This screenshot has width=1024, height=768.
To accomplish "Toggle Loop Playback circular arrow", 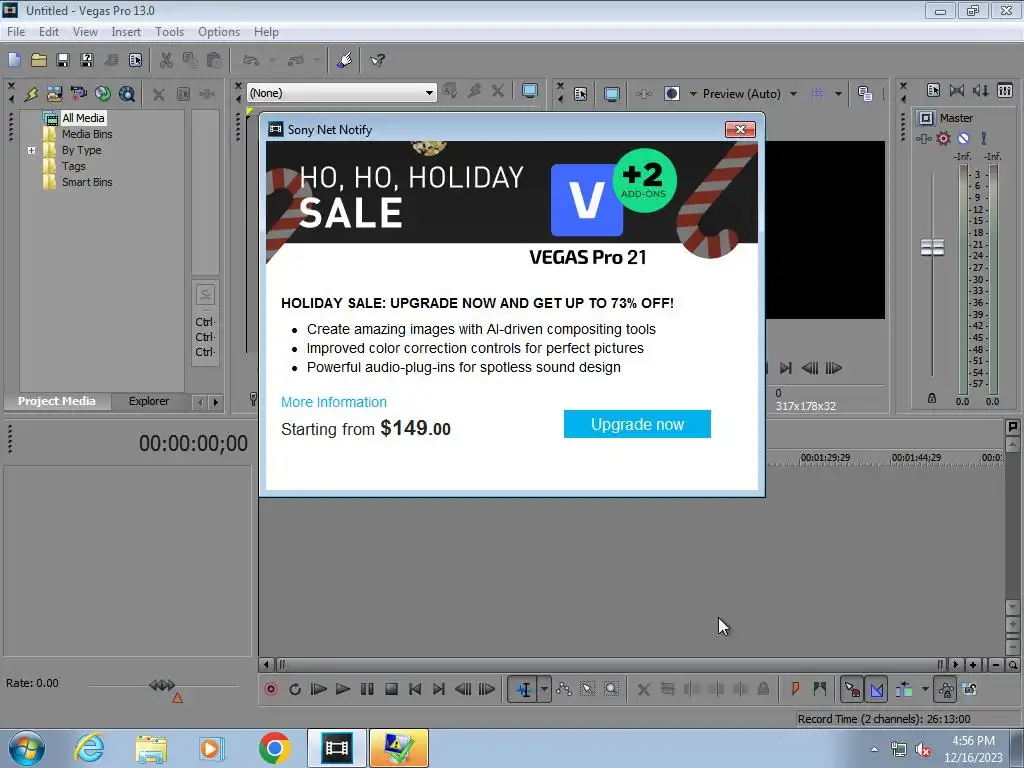I will coord(295,689).
